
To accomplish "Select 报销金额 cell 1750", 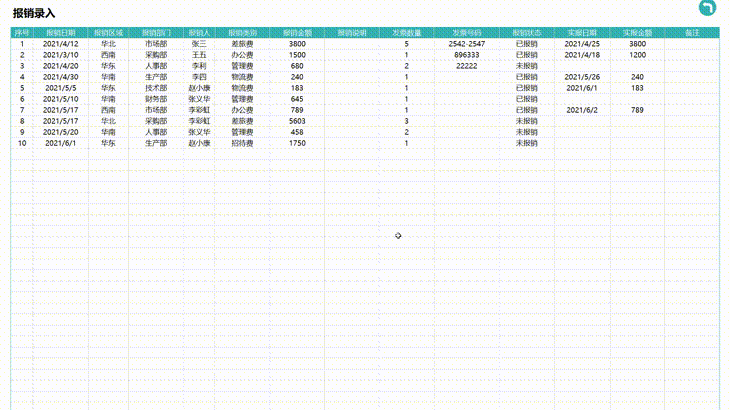I will click(x=297, y=143).
